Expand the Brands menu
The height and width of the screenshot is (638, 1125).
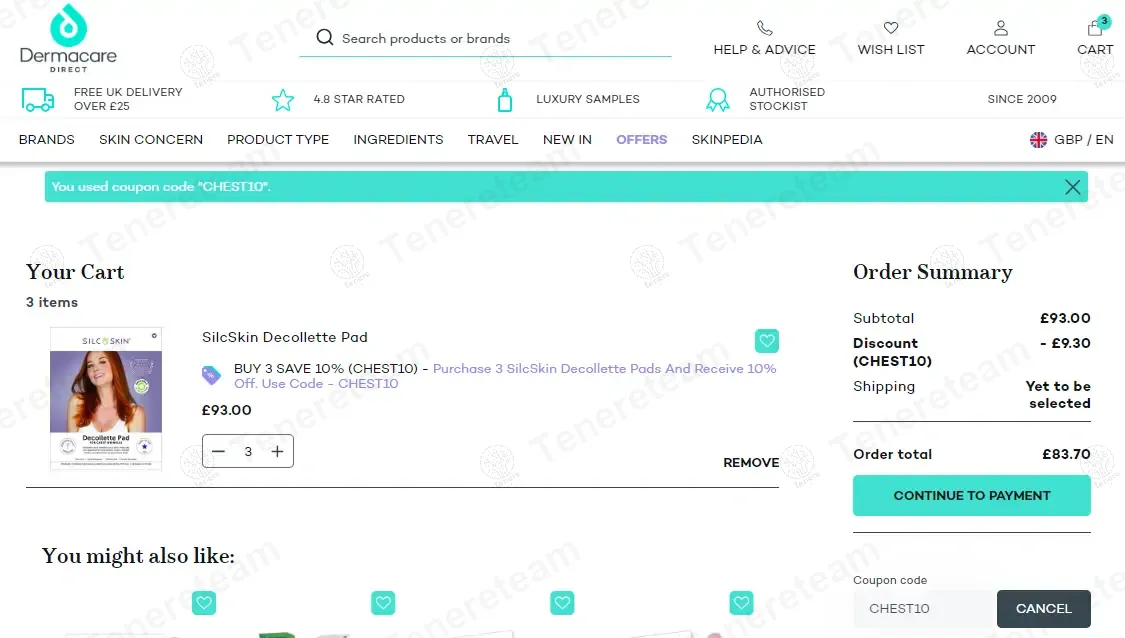point(47,140)
